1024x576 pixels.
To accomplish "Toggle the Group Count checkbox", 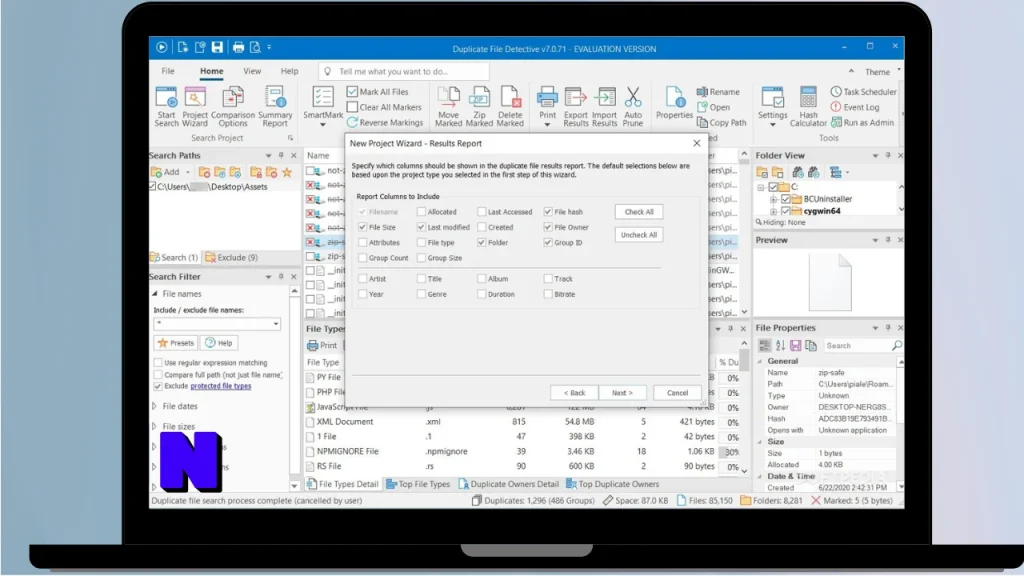I will (x=362, y=258).
